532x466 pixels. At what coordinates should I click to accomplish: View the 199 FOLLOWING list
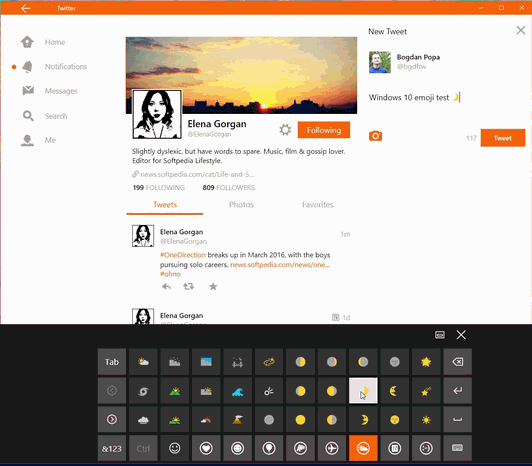click(159, 188)
